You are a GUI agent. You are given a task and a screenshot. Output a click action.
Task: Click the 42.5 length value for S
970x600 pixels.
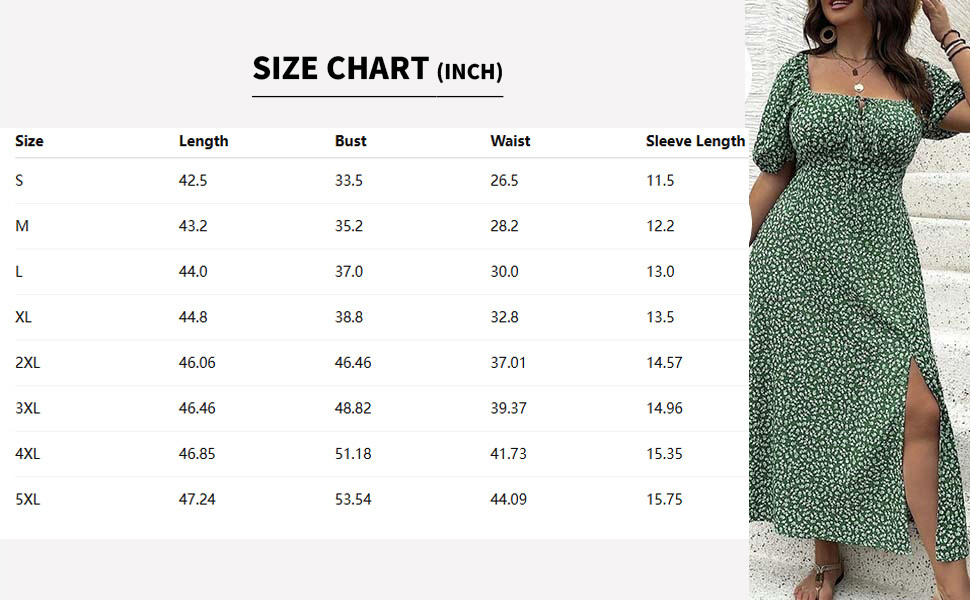point(193,181)
